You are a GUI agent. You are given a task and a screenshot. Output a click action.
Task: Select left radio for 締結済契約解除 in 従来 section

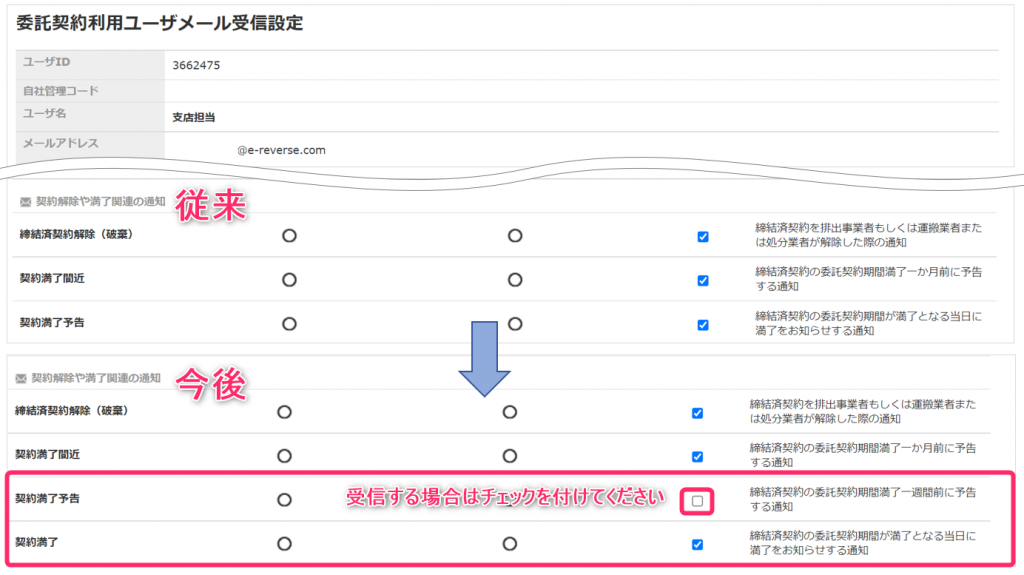(x=289, y=236)
